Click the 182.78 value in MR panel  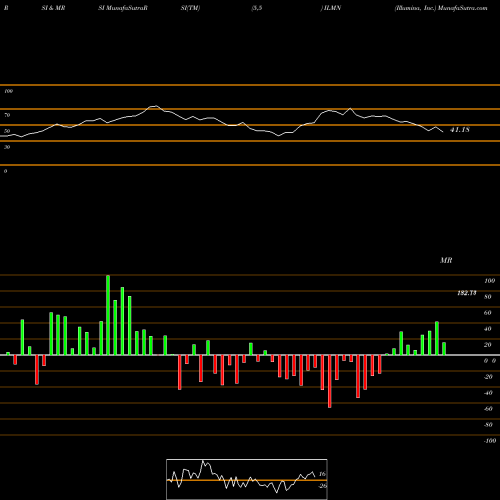coord(467,293)
